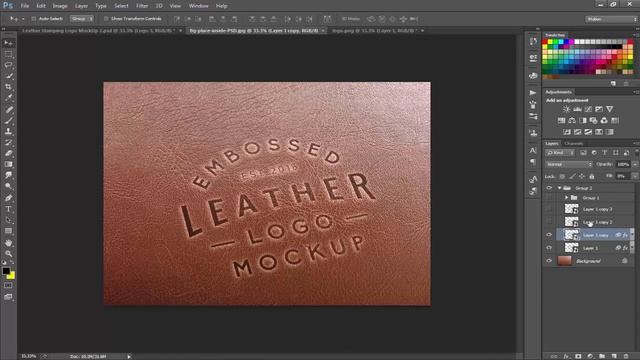Show the Layer 1 copy 3 layer
The image size is (640, 360).
[x=549, y=209]
